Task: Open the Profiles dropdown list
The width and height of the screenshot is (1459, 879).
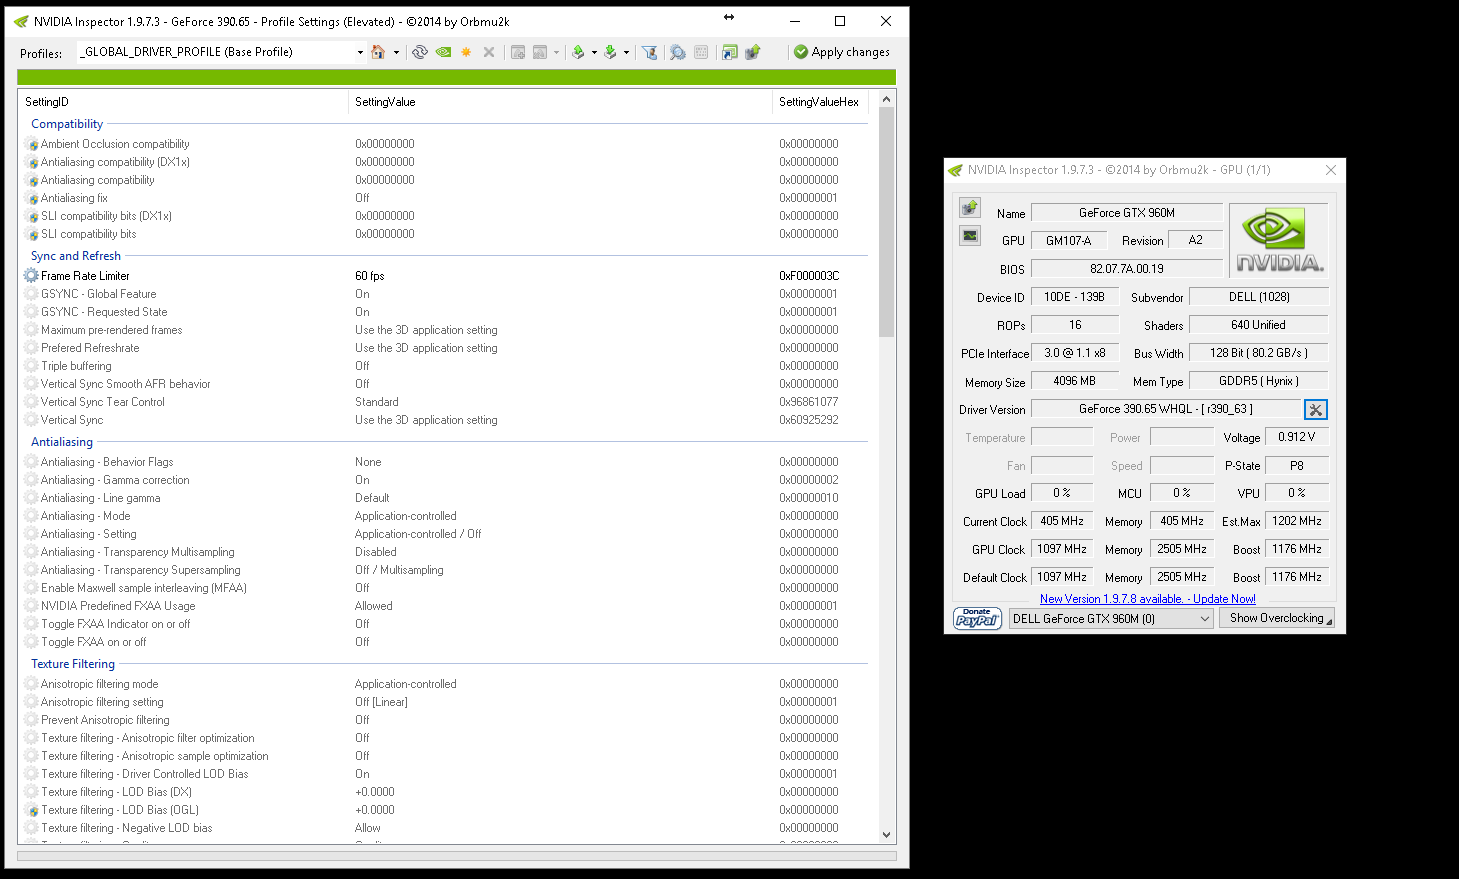Action: (360, 52)
